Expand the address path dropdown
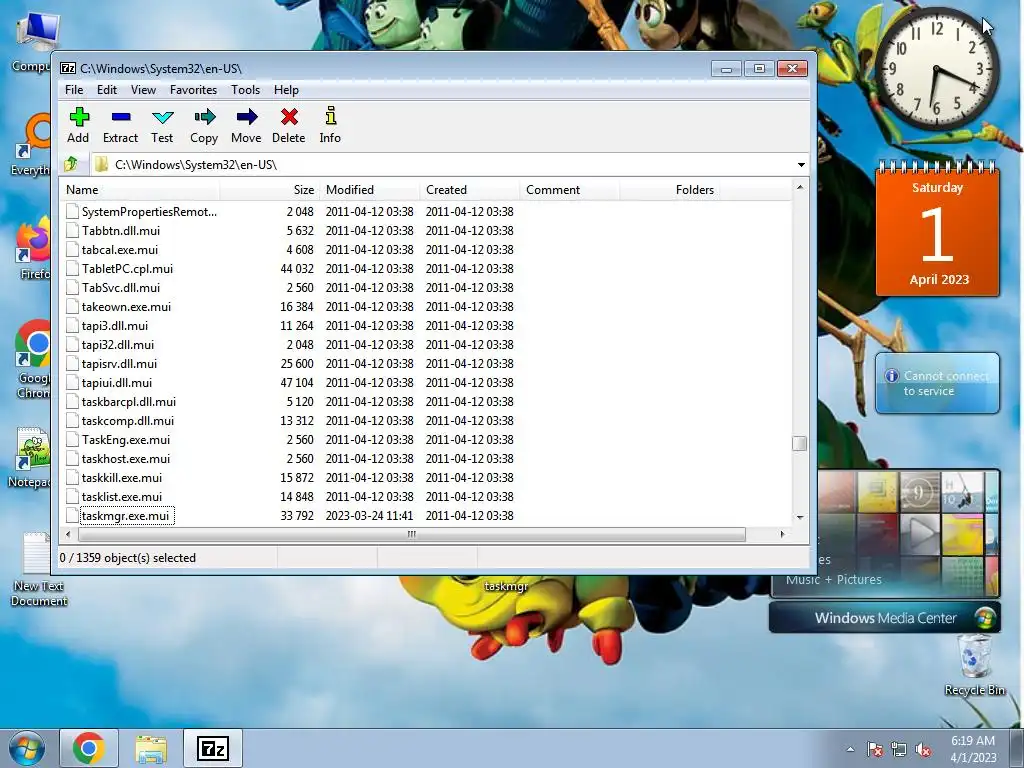1024x768 pixels. click(801, 165)
